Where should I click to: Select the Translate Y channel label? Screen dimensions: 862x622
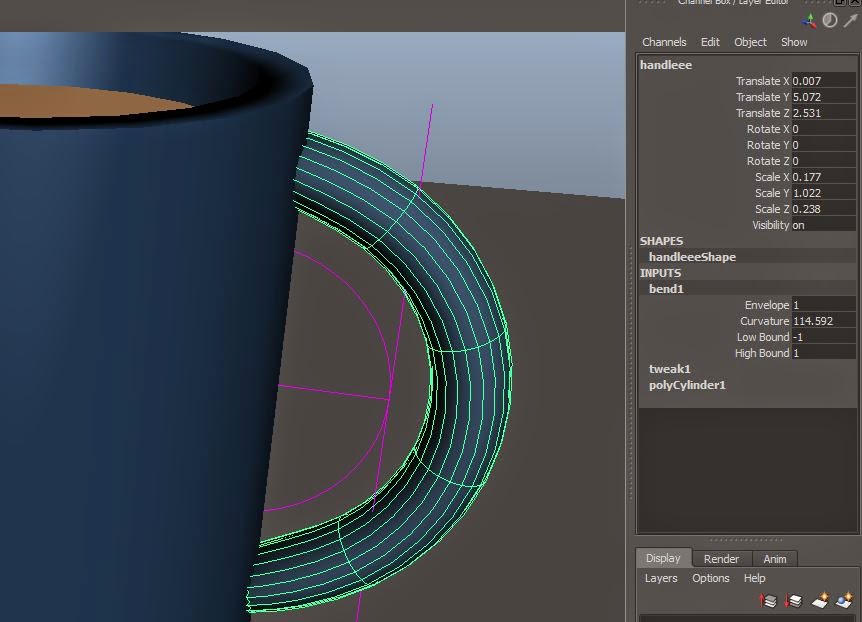coord(762,97)
